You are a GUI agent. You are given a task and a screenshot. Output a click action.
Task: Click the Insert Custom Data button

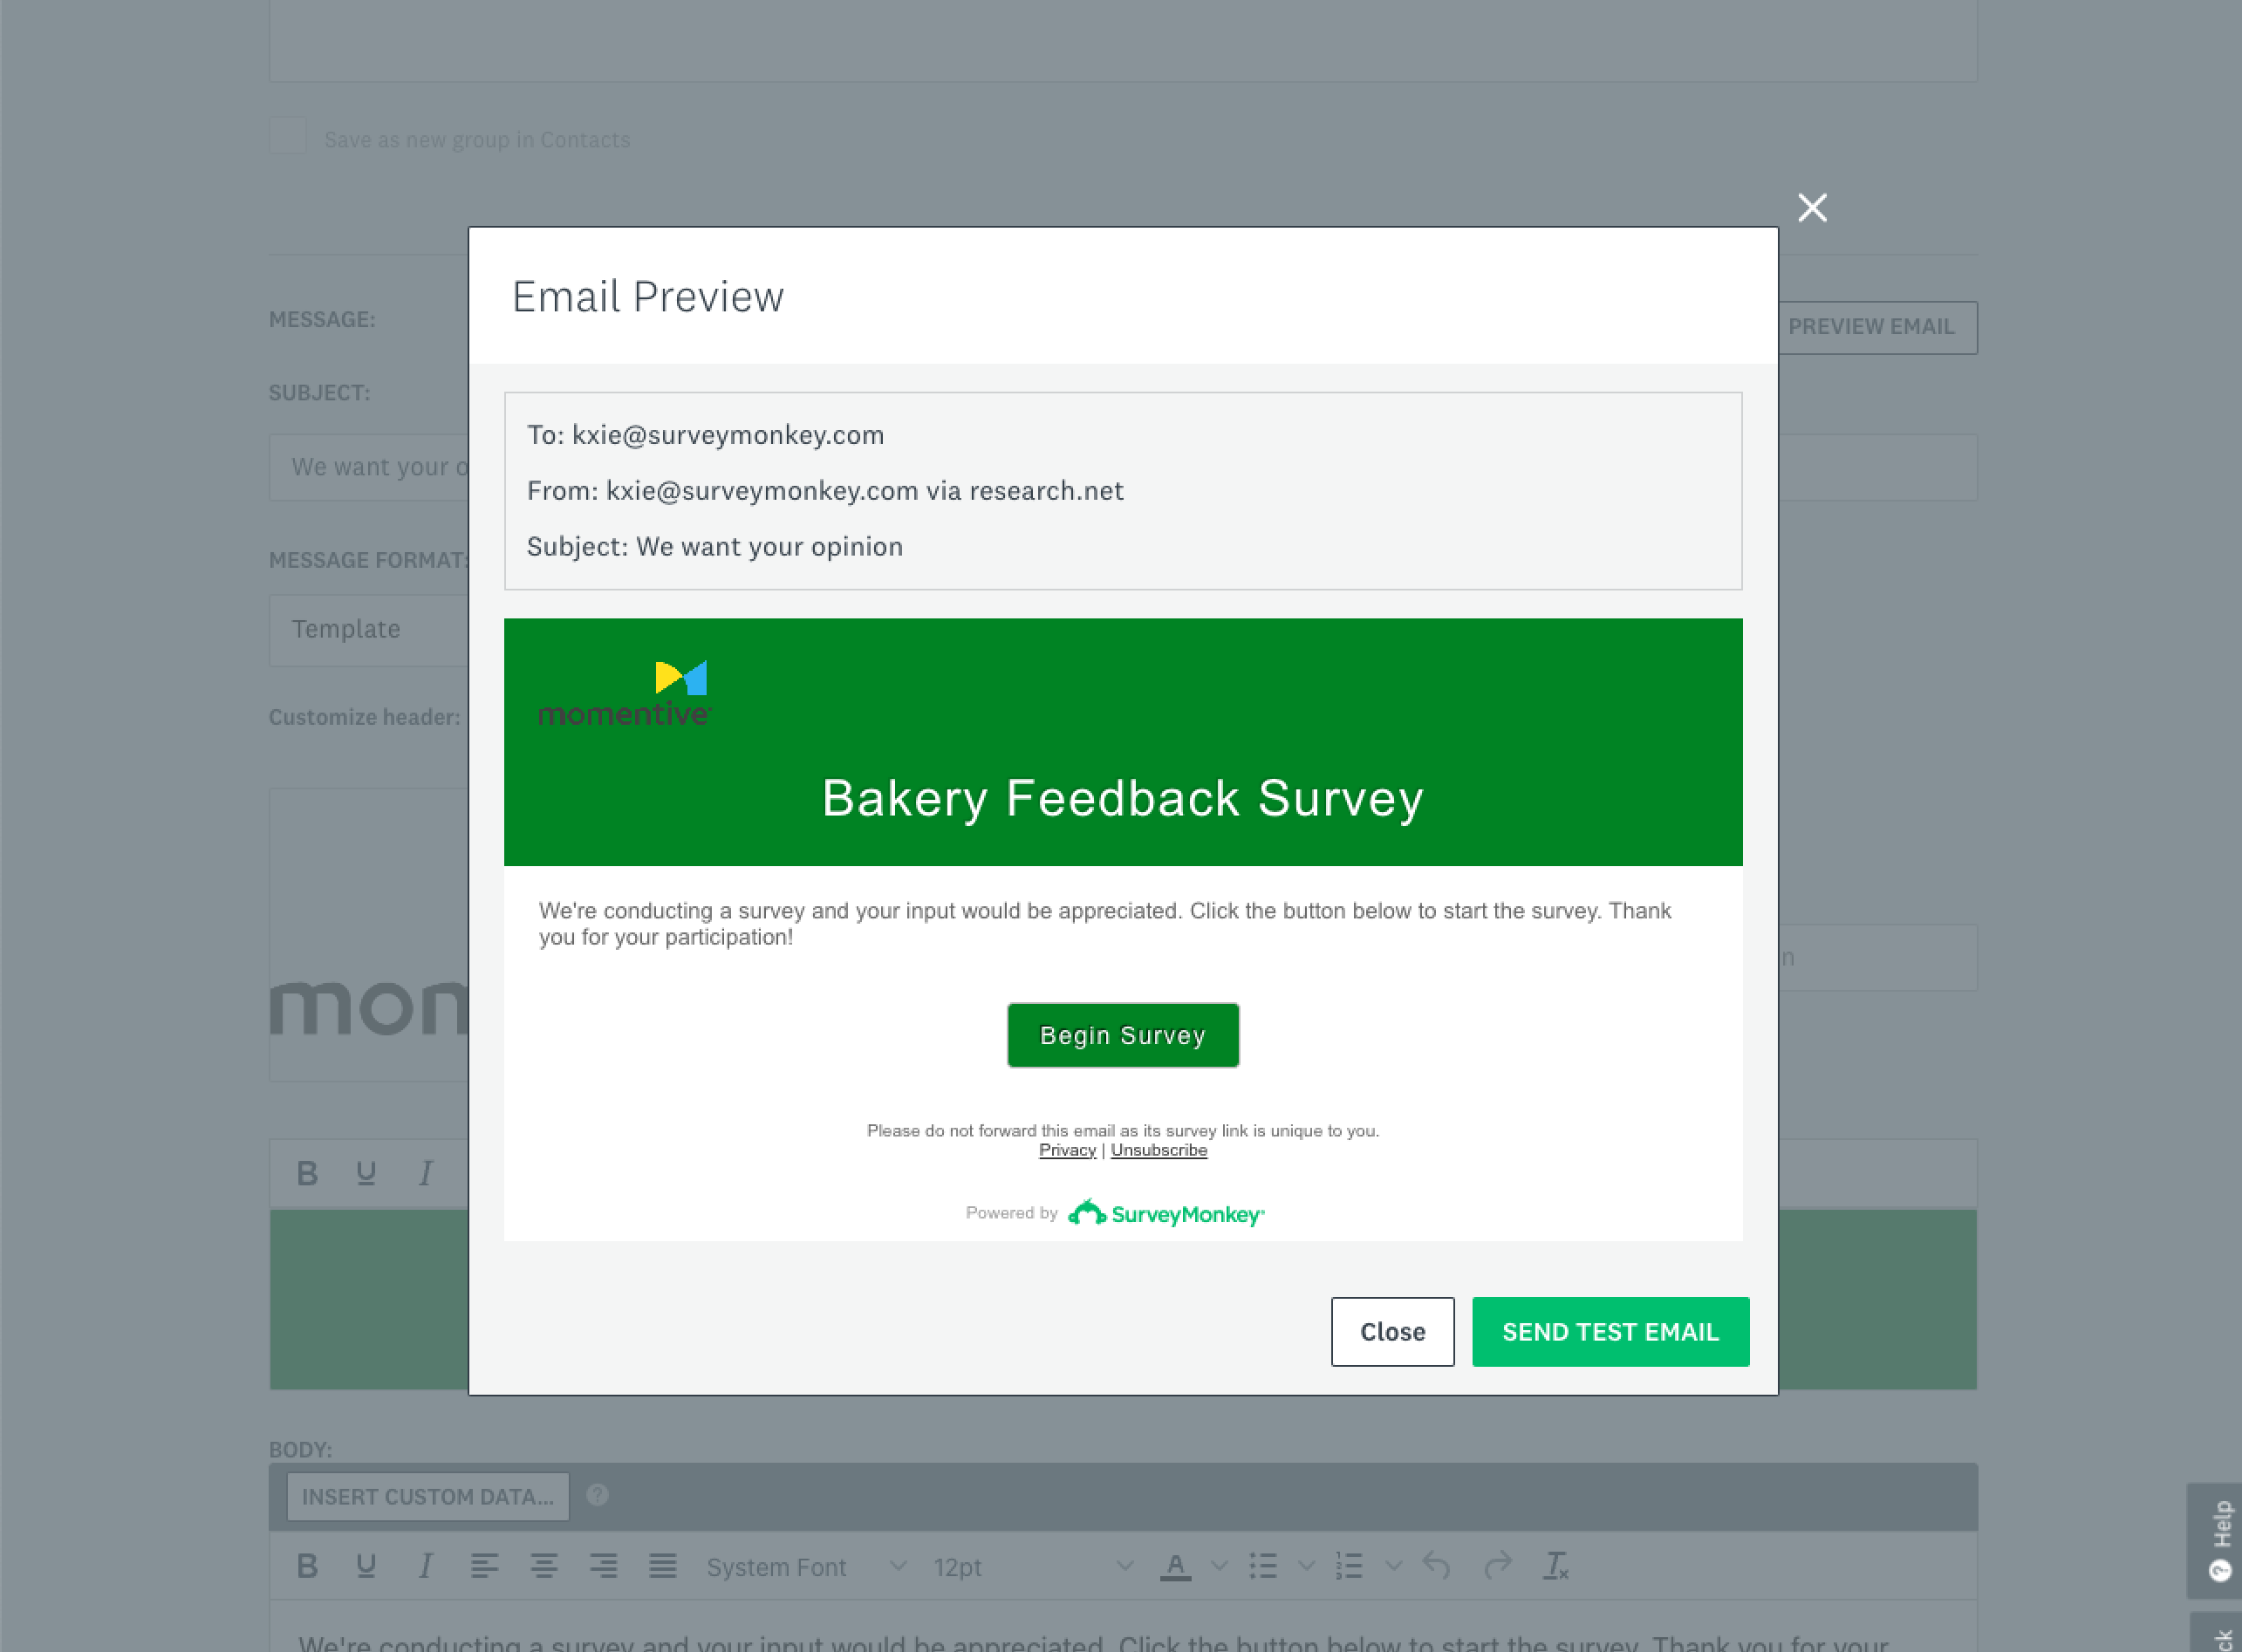[428, 1497]
